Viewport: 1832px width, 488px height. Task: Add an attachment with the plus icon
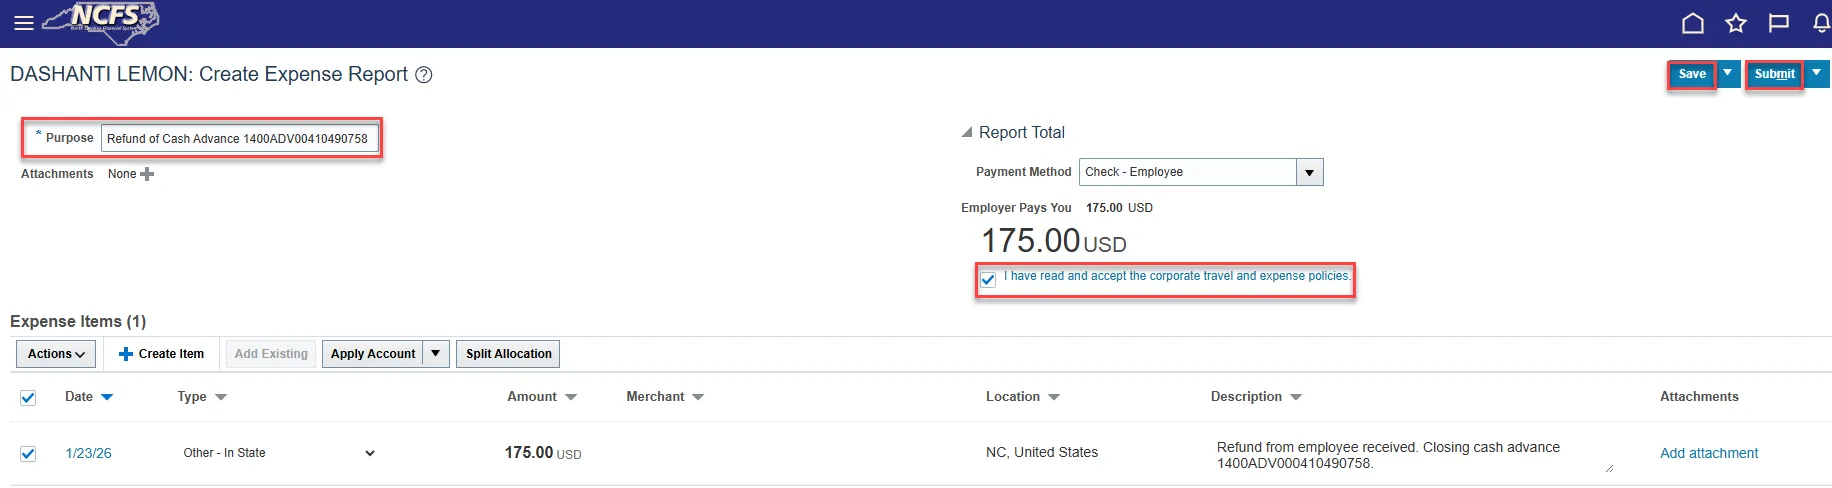click(148, 174)
